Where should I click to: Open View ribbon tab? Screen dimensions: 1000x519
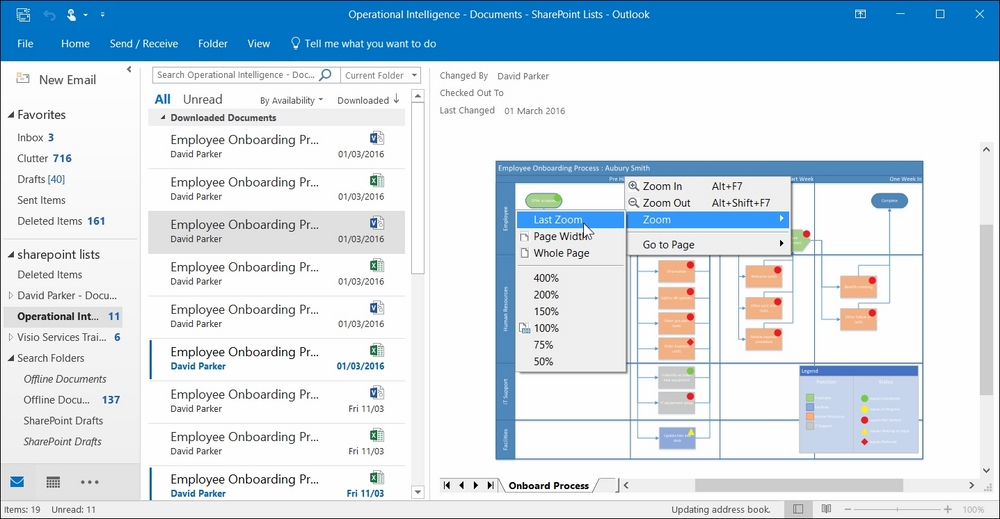[x=258, y=43]
